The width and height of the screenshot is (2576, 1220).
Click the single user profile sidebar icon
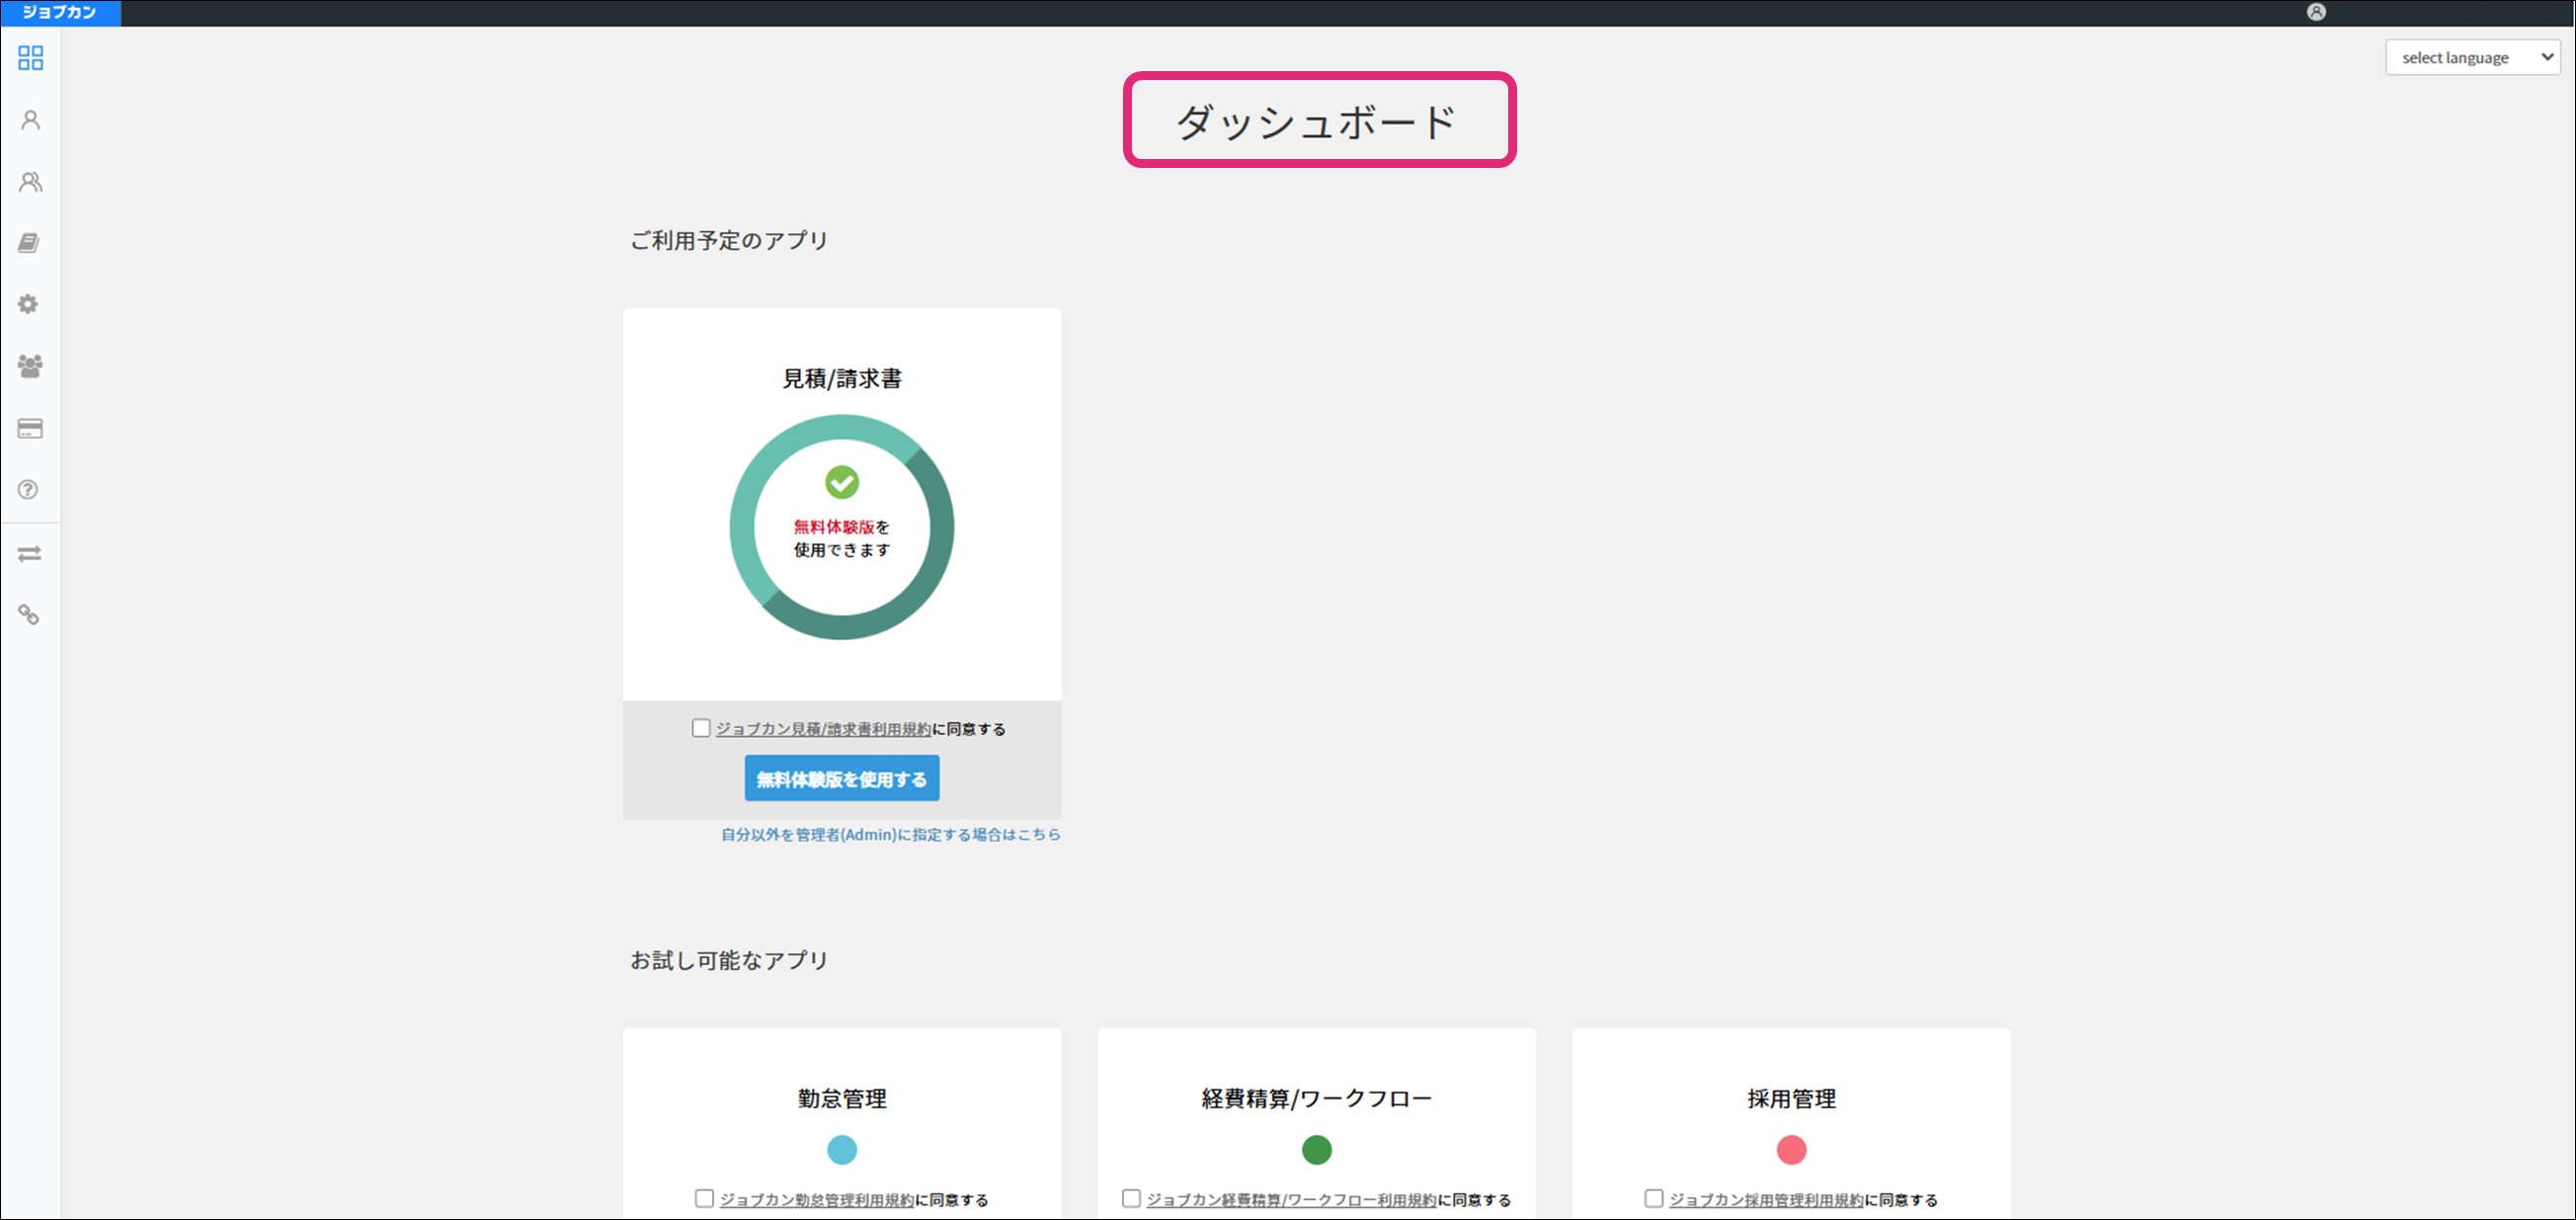point(30,120)
